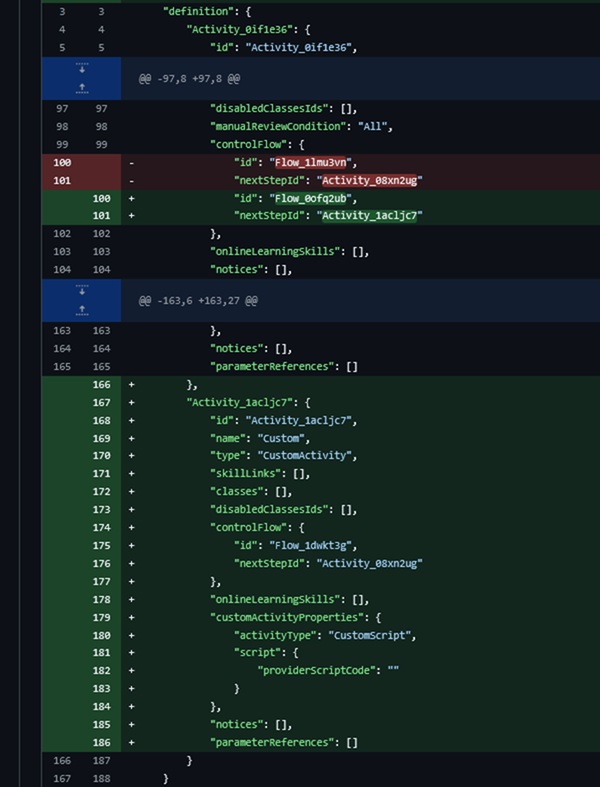Image resolution: width=600 pixels, height=787 pixels.
Task: Click the "activityType": "CustomScript" line
Action: tap(323, 635)
